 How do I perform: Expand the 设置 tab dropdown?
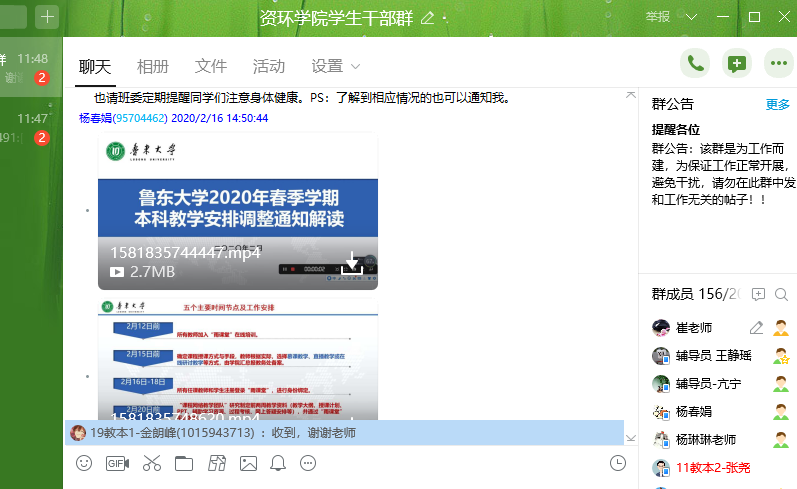coord(355,67)
